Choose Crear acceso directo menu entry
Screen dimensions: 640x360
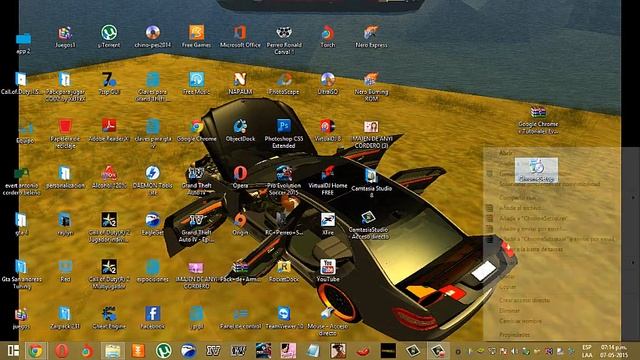click(524, 300)
